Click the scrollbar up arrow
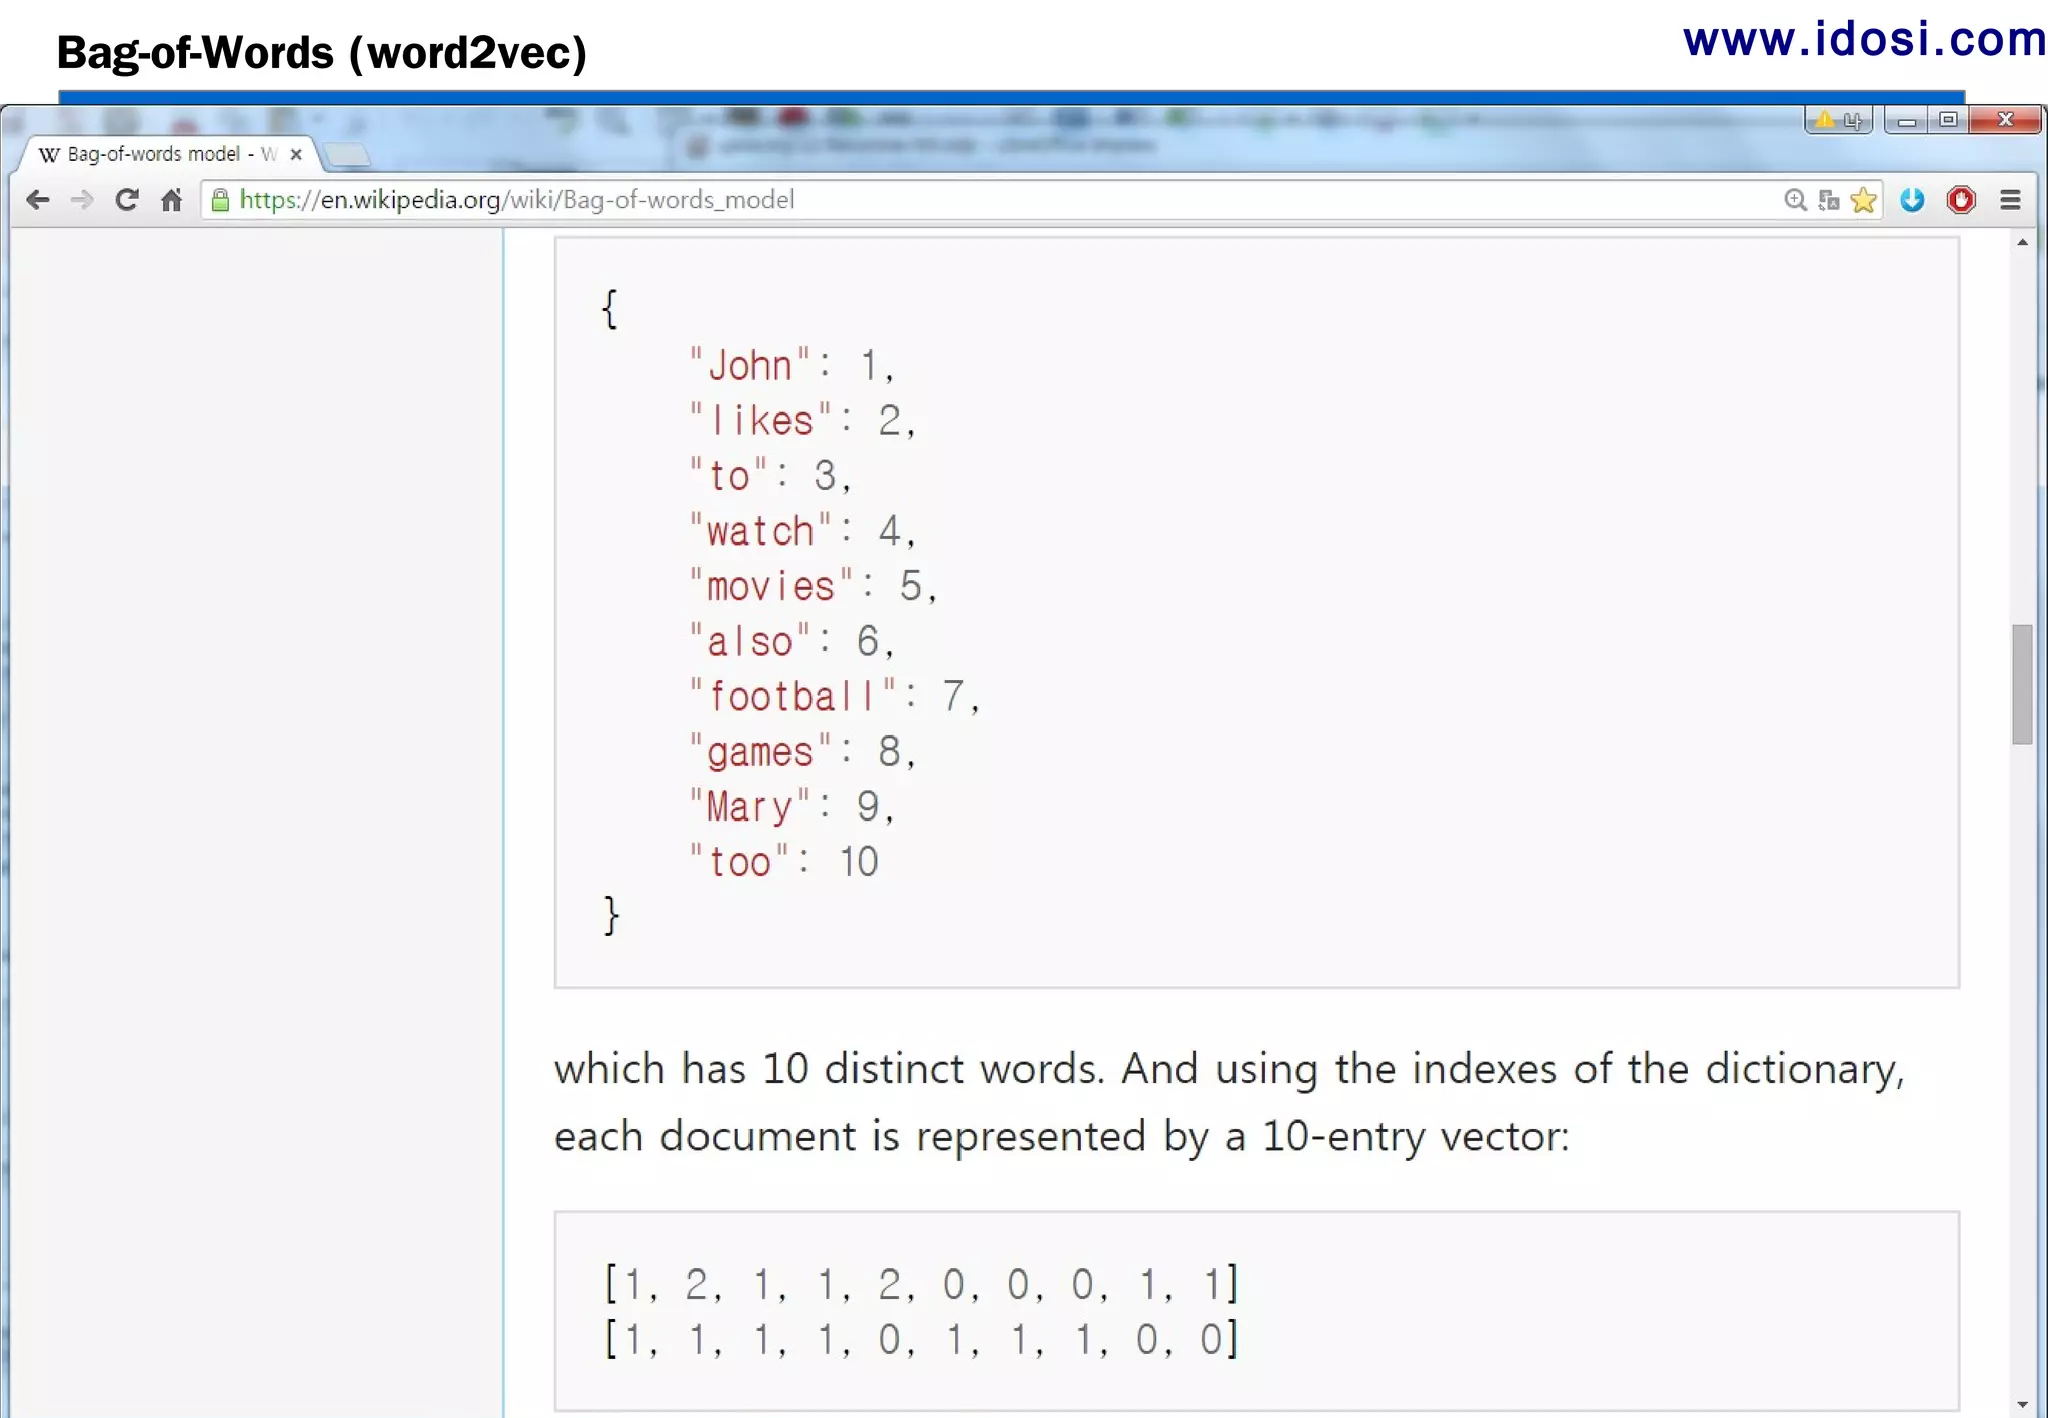2048x1418 pixels. 2022,243
